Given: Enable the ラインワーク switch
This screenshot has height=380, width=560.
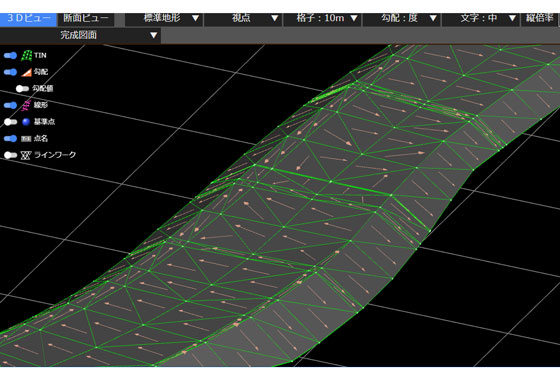Looking at the screenshot, I should (10, 155).
